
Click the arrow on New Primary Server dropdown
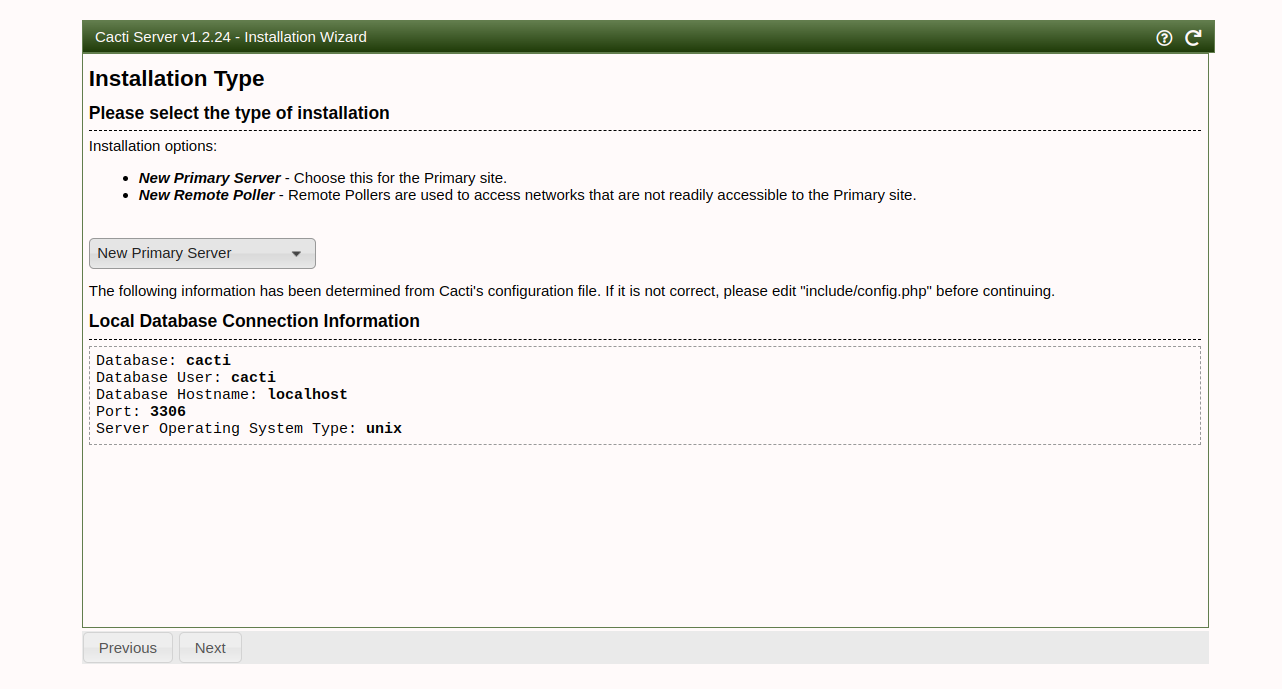coord(296,254)
